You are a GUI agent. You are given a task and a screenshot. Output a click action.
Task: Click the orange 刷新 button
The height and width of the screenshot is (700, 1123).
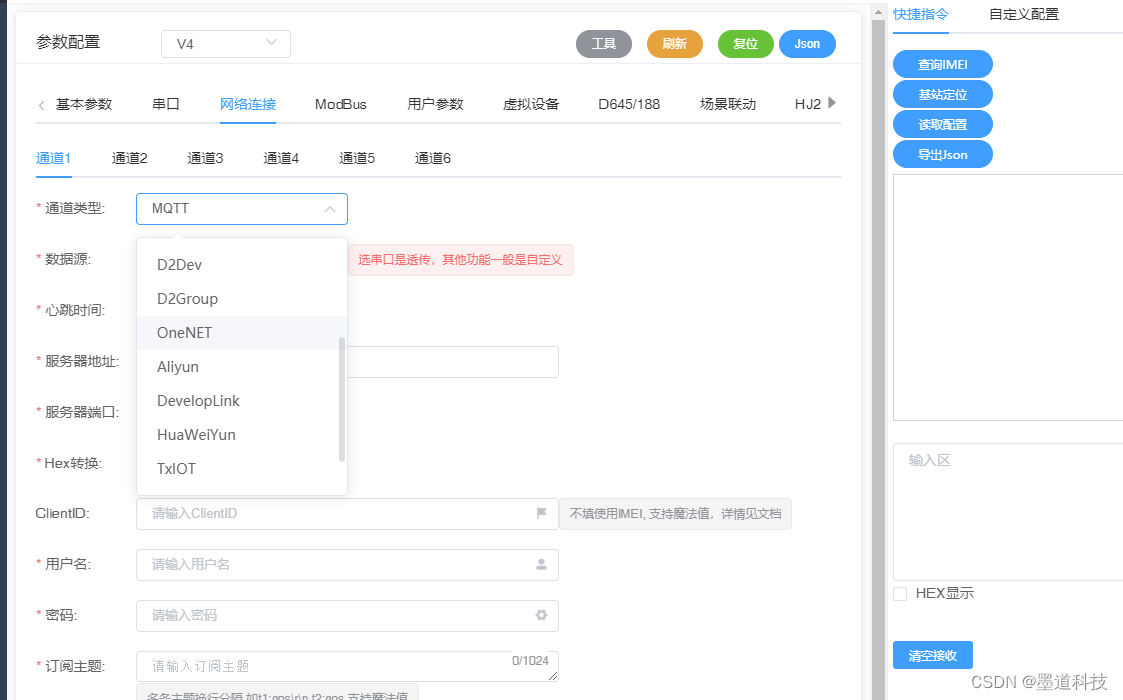674,44
